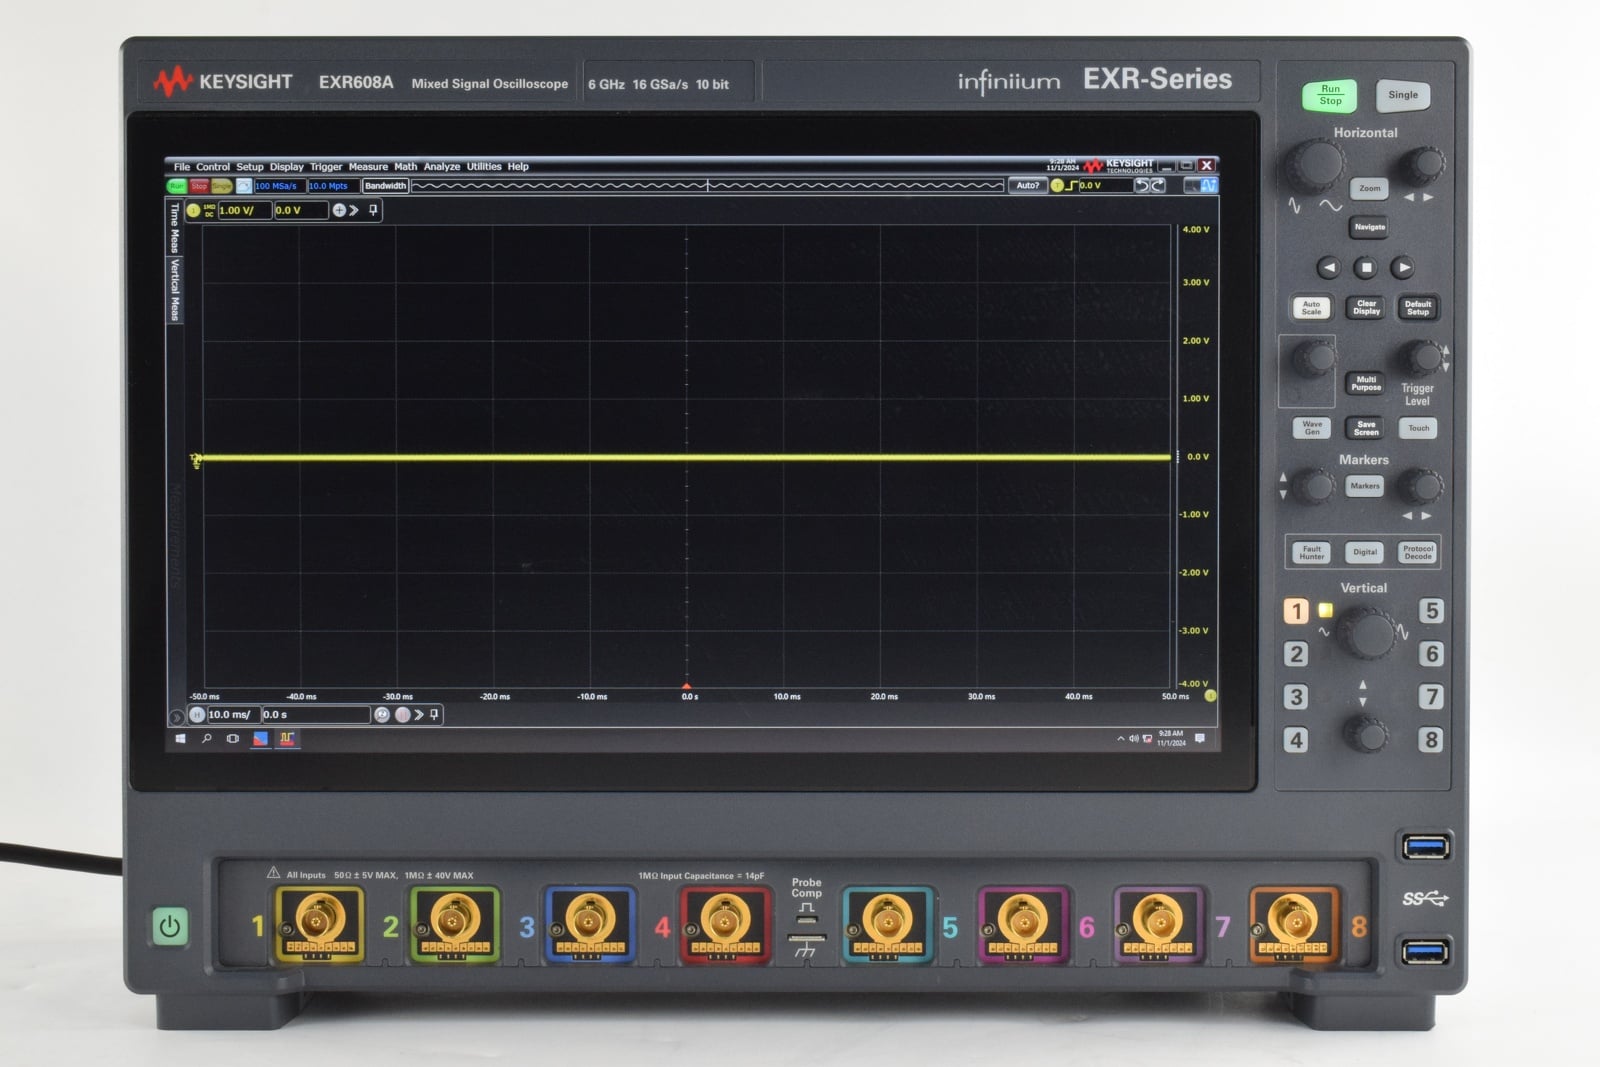
Task: Open the File menu
Action: [x=181, y=167]
